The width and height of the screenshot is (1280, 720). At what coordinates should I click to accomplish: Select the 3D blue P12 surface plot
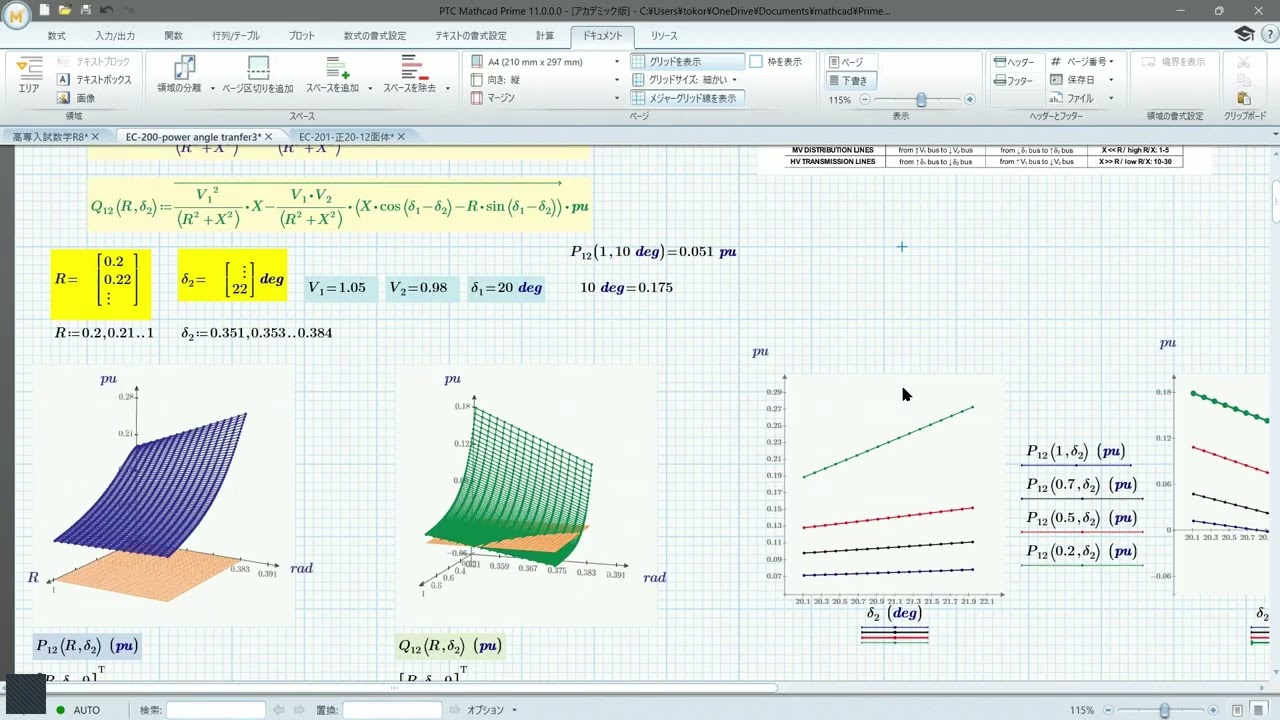tap(164, 497)
